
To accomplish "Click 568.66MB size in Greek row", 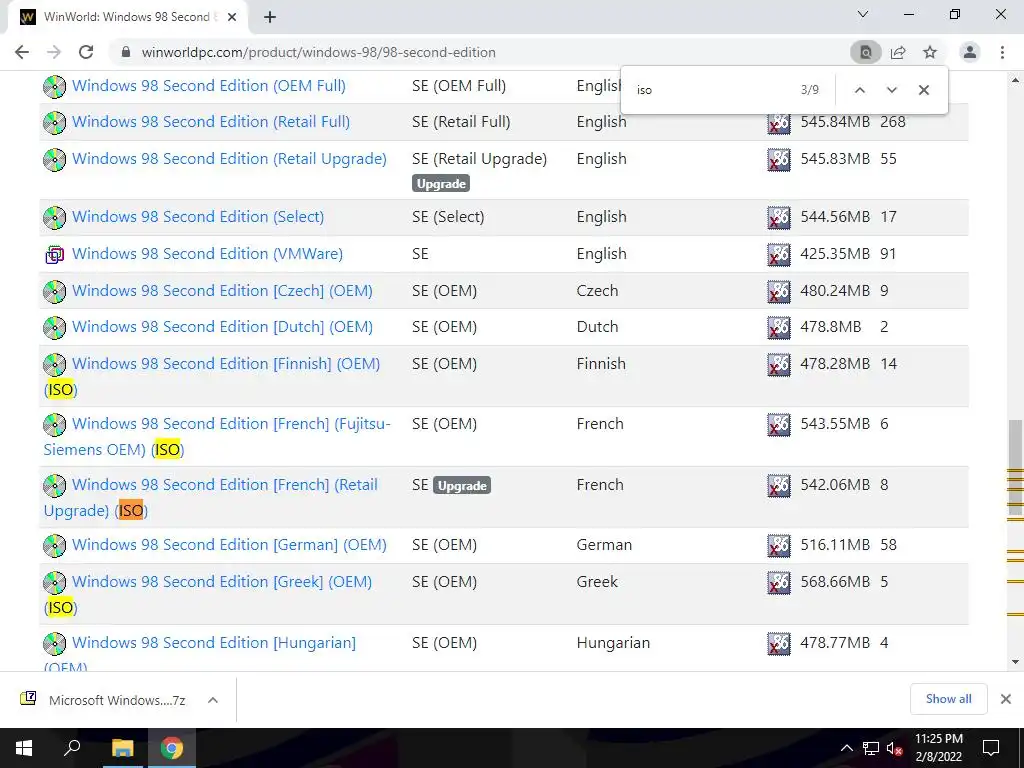I will coord(835,582).
